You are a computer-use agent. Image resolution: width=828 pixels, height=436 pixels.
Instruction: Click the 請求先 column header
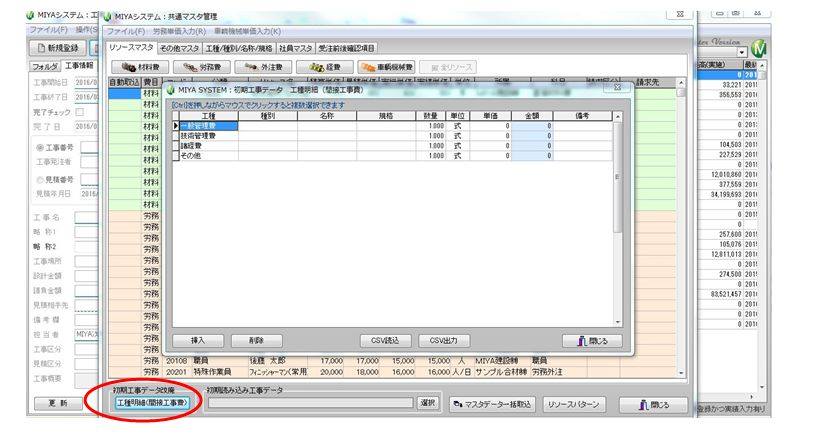point(648,82)
